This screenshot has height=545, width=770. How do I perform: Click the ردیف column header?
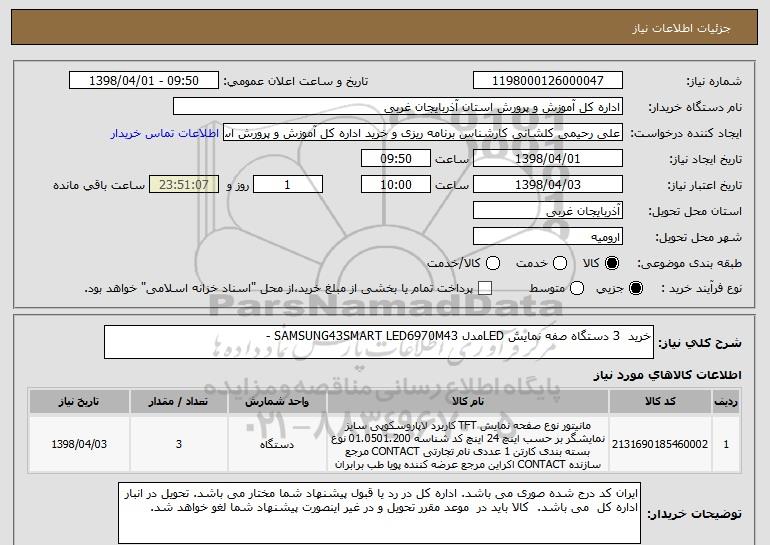point(726,402)
